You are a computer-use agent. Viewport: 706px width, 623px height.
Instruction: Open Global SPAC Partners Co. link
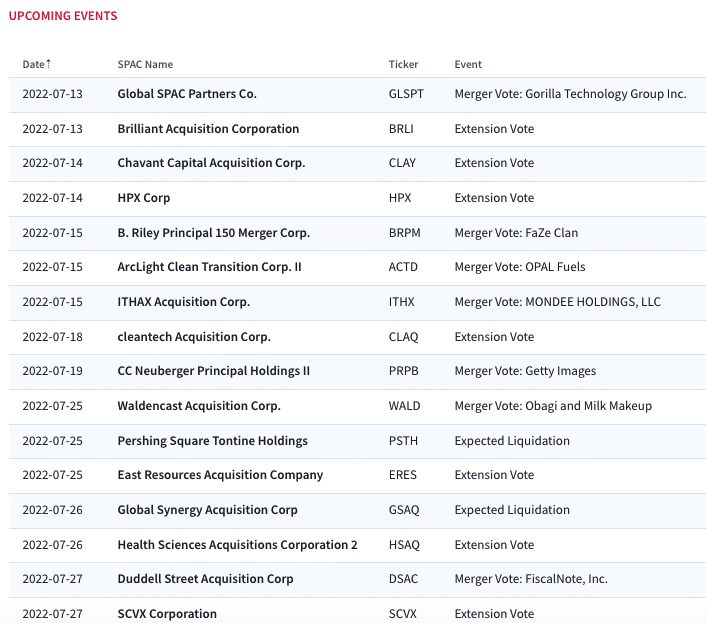click(x=187, y=94)
